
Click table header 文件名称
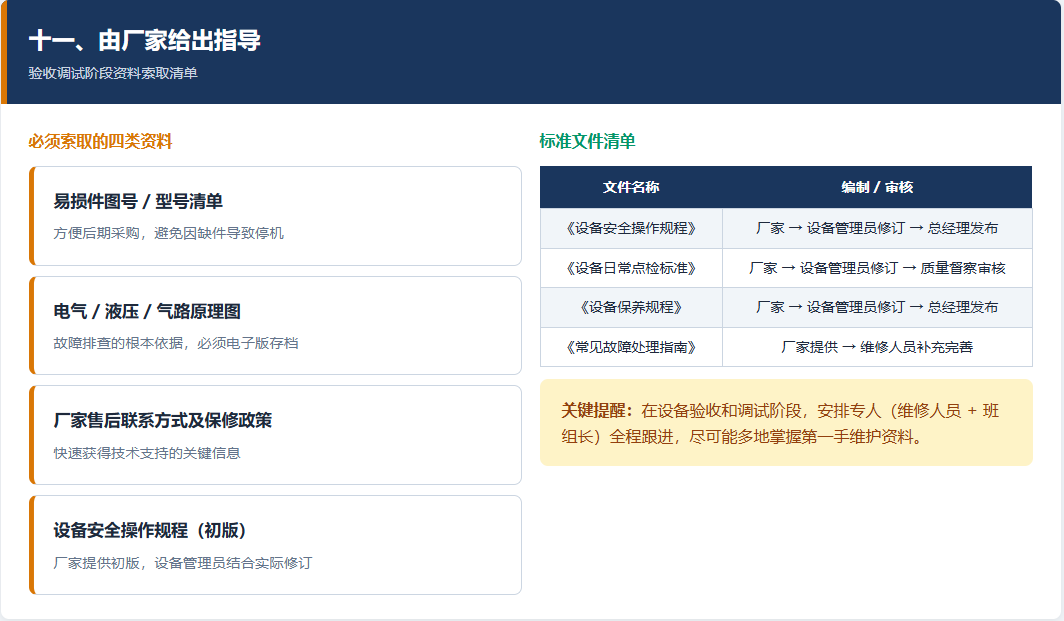(631, 187)
